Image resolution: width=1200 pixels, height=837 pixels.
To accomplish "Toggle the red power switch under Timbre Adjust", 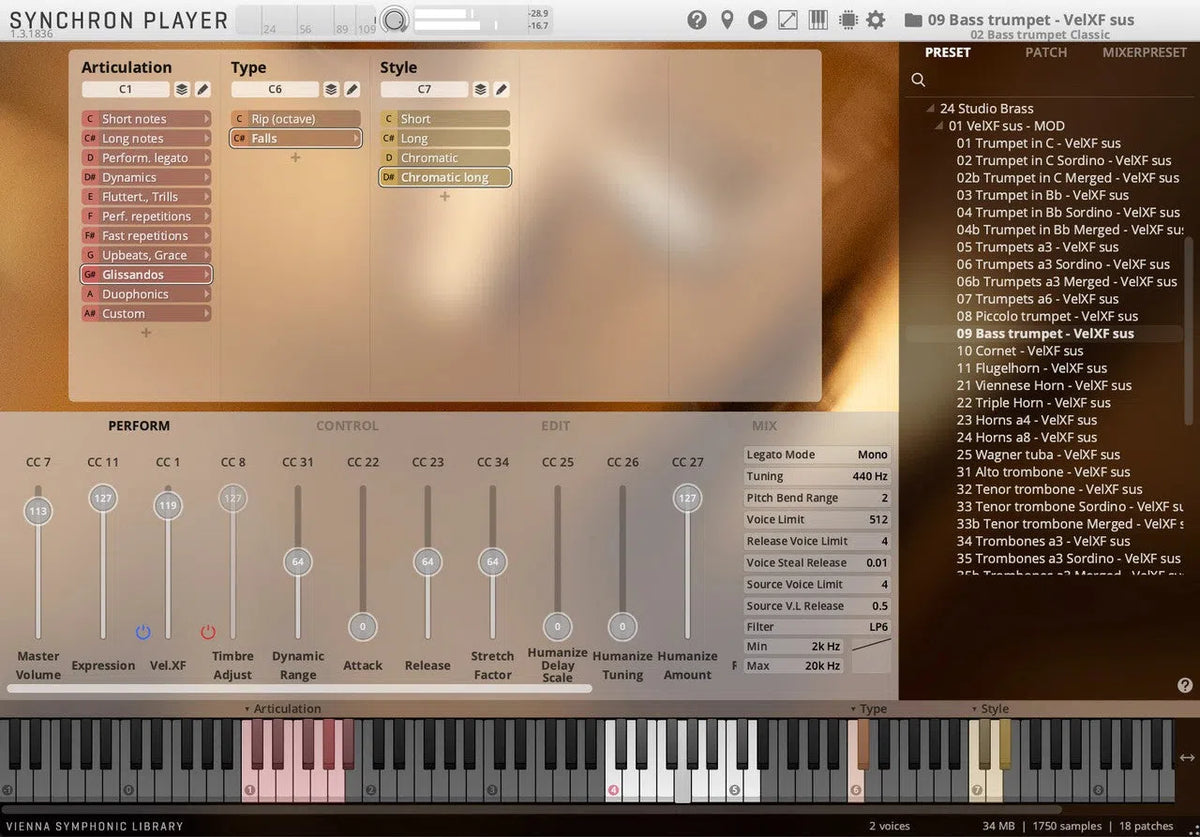I will [x=208, y=632].
